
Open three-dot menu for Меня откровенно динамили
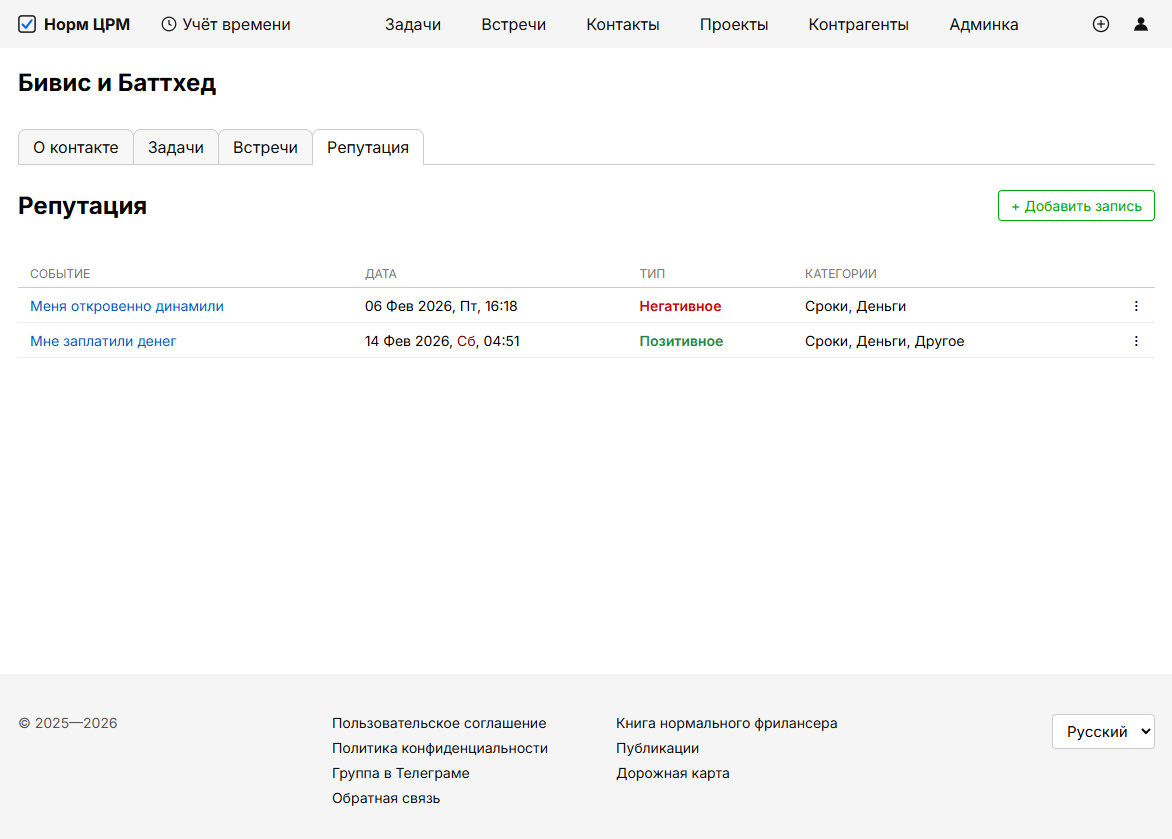pyautogui.click(x=1136, y=306)
